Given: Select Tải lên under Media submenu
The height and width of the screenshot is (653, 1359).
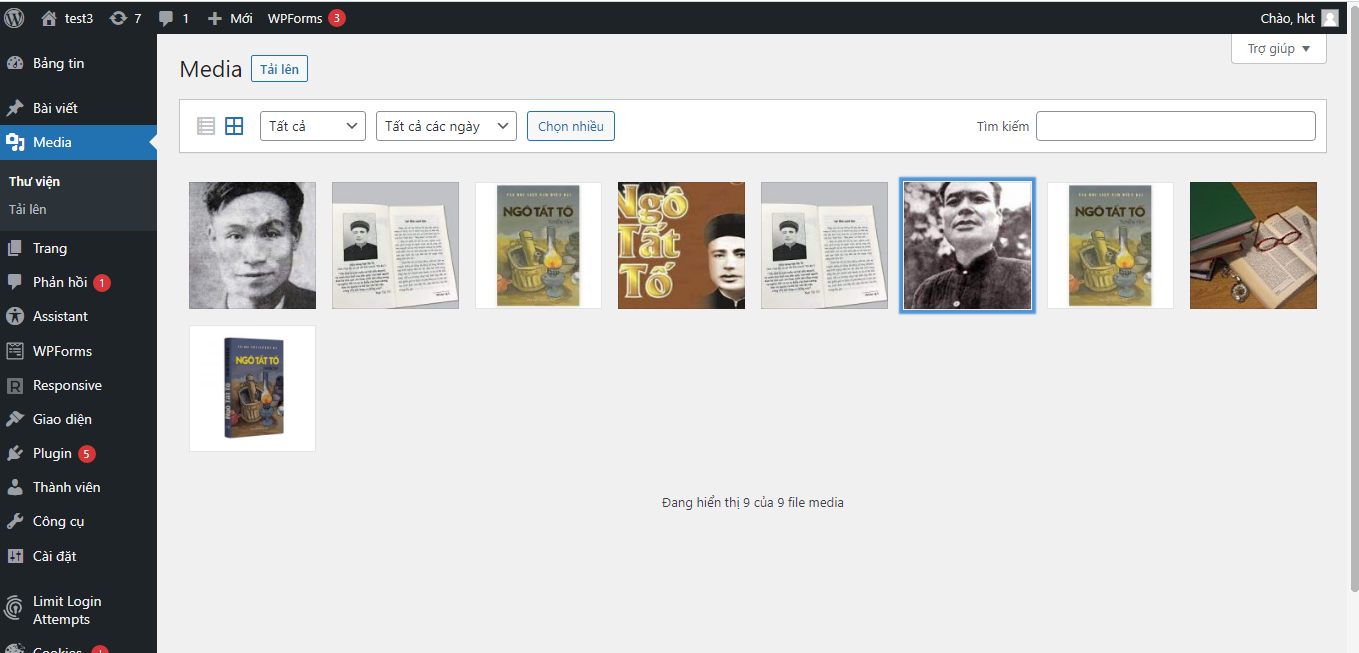Looking at the screenshot, I should coord(28,209).
